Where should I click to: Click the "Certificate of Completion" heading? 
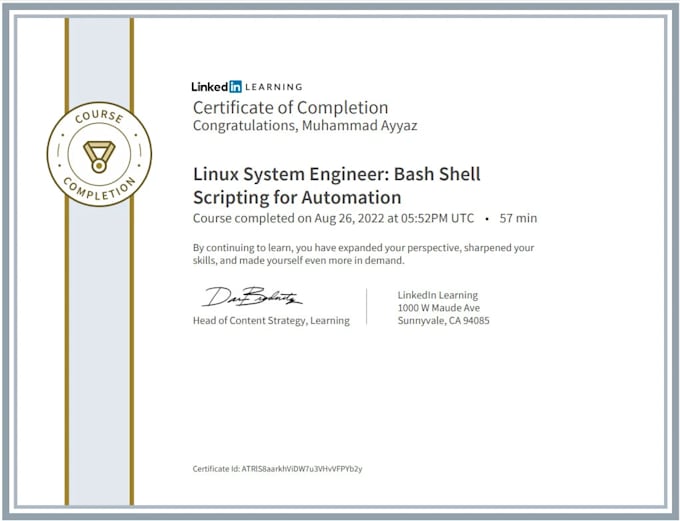tap(291, 108)
